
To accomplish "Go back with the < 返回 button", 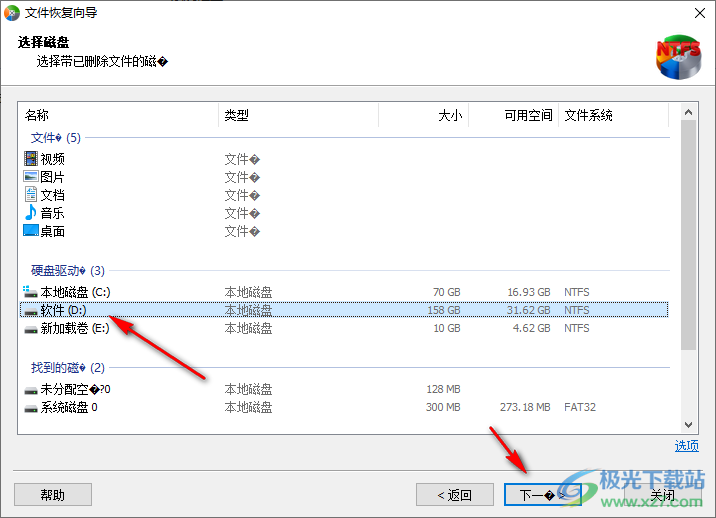I will coord(455,495).
